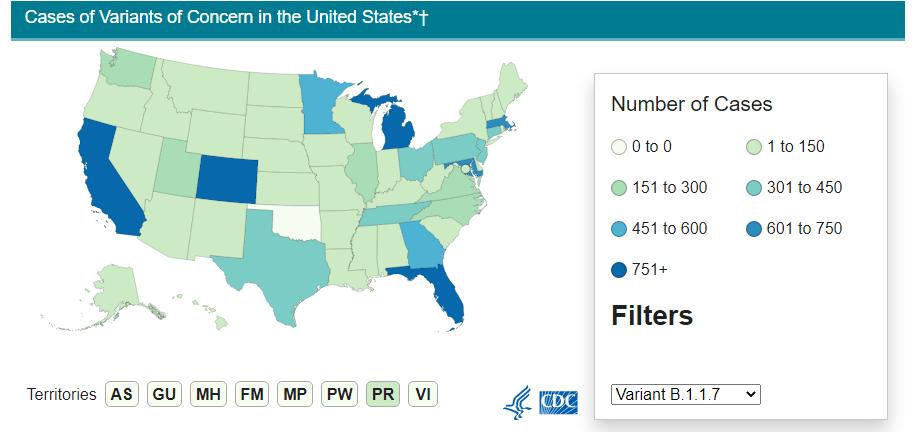Viewport: 916px width, 433px height.
Task: Click the CDC logo icon
Action: click(x=558, y=403)
